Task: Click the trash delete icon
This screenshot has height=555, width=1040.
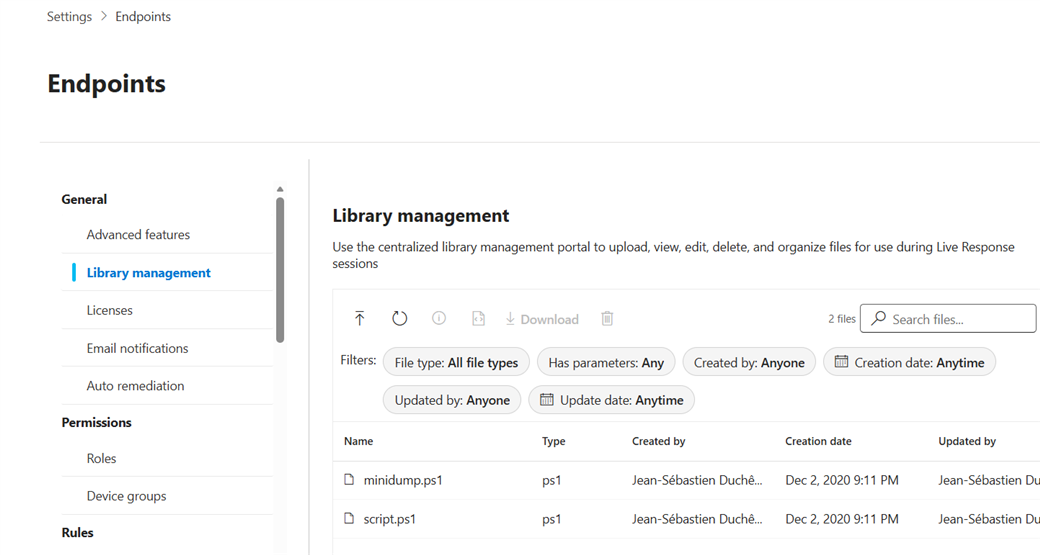Action: (x=607, y=319)
